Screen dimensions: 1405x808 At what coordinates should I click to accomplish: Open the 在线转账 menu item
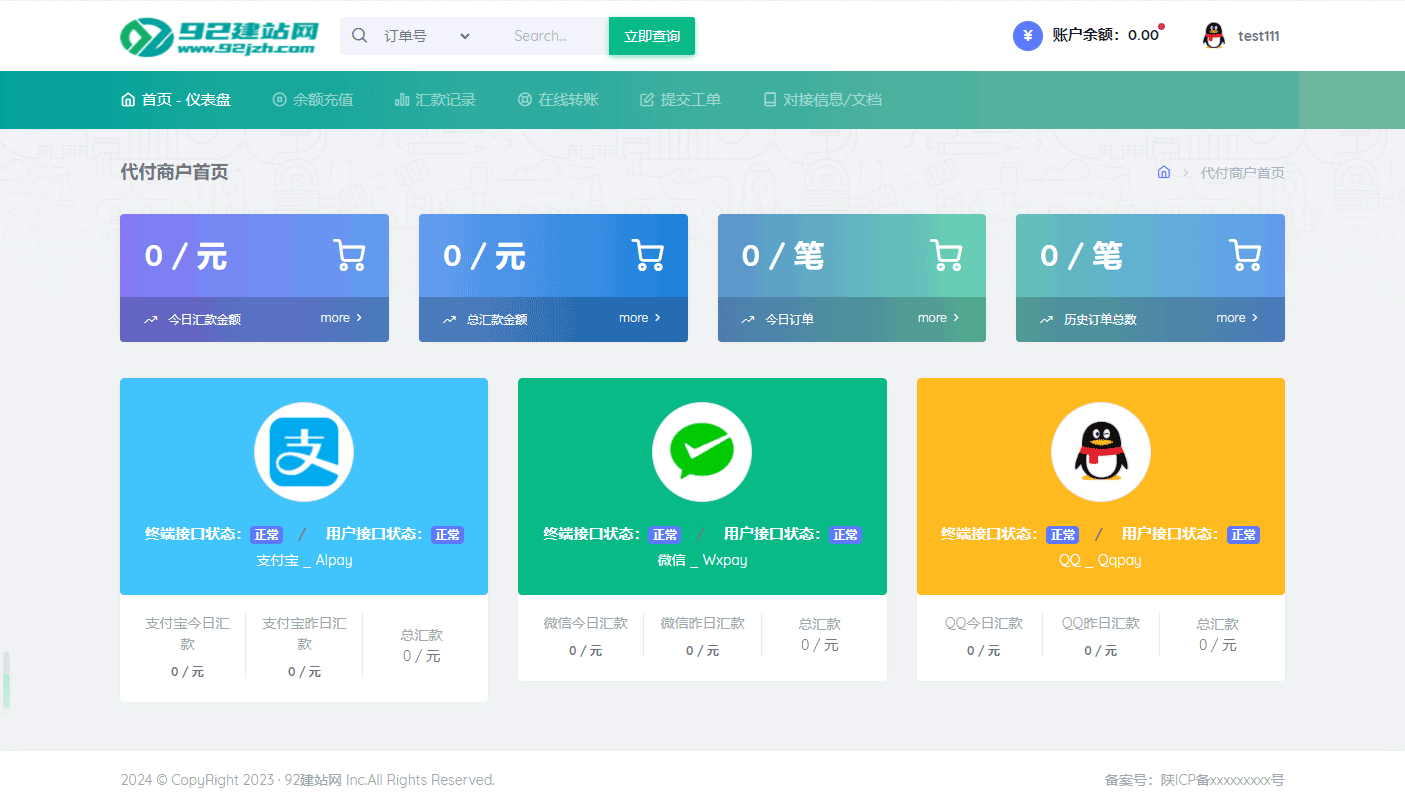tap(558, 100)
